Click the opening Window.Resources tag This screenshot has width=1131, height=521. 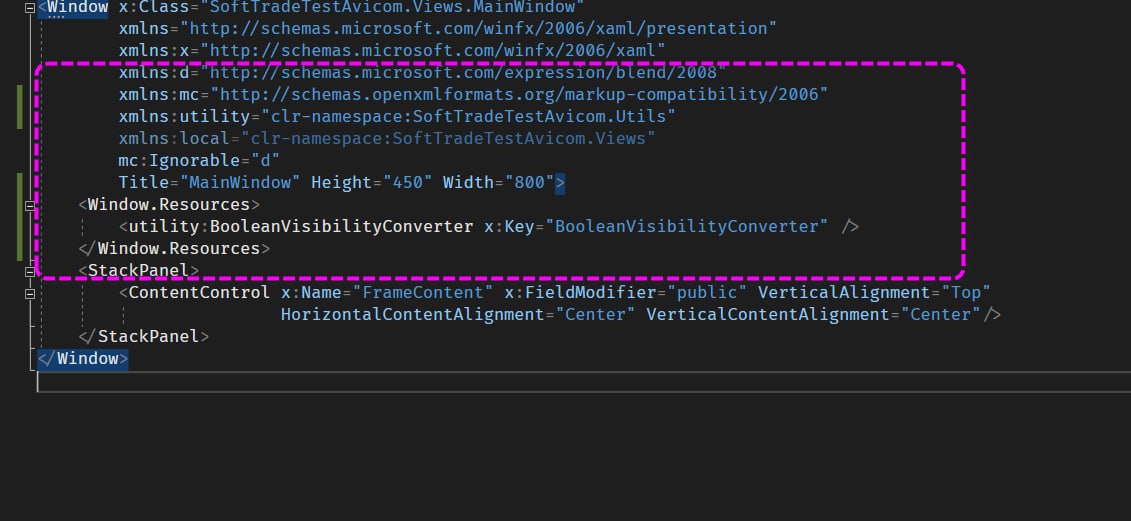[x=169, y=204]
